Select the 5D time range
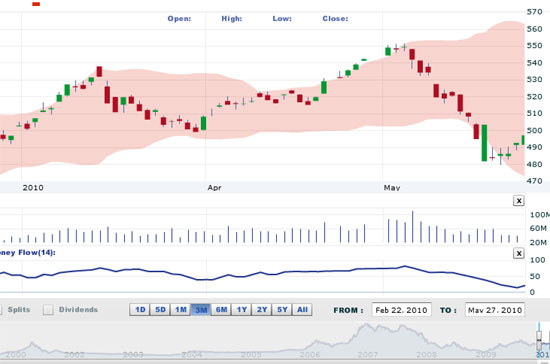Viewport: 550px width, 364px height. coord(160,310)
